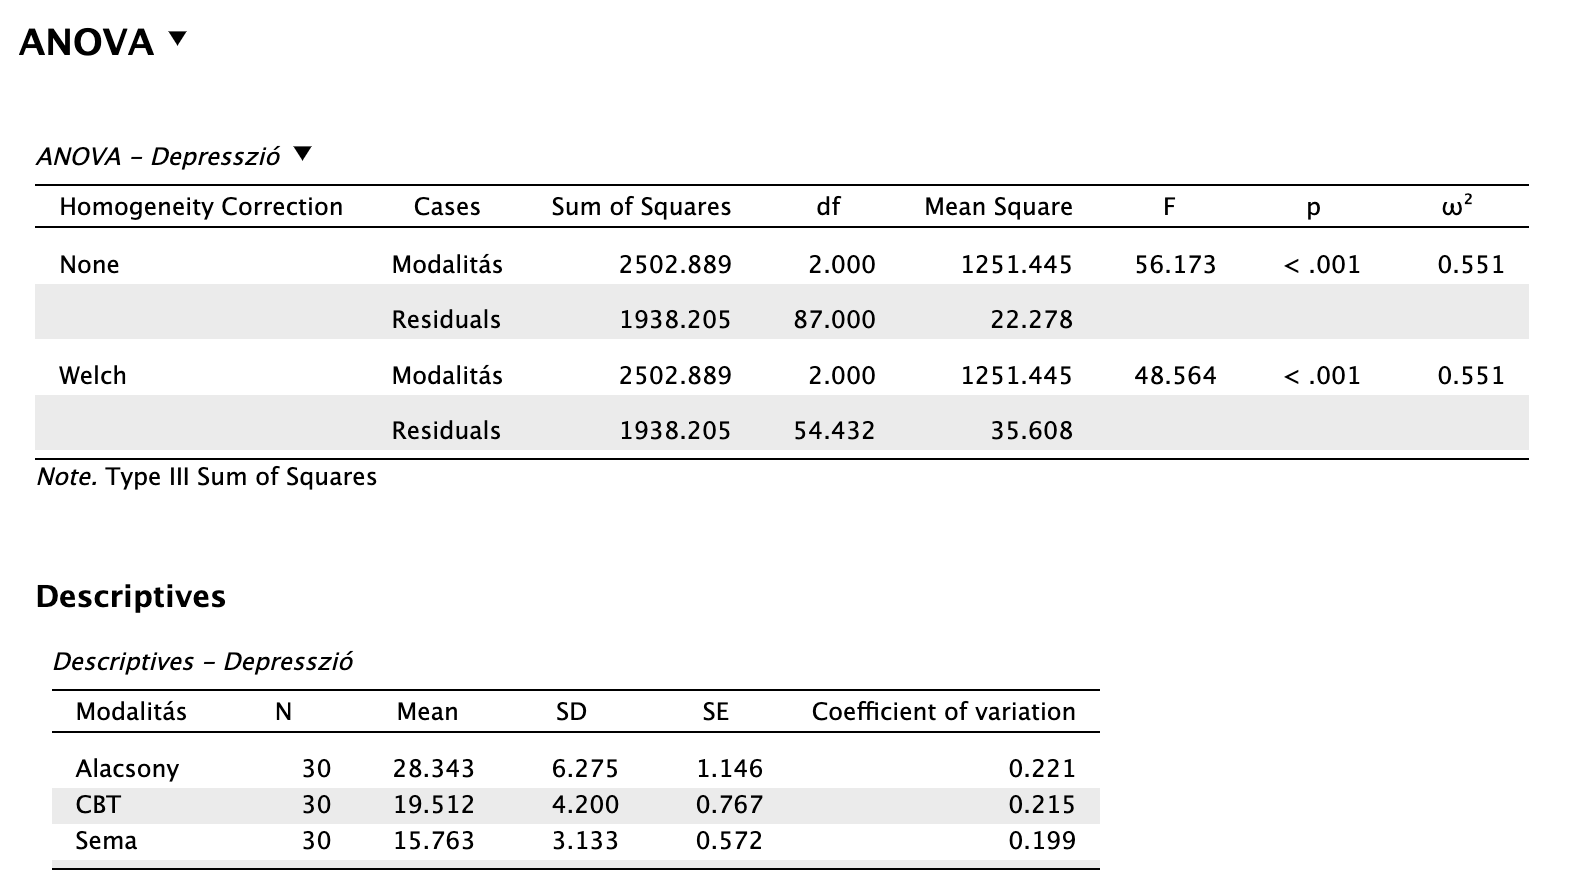Click the Sum of Squares column header
1578x894 pixels.
pos(640,207)
